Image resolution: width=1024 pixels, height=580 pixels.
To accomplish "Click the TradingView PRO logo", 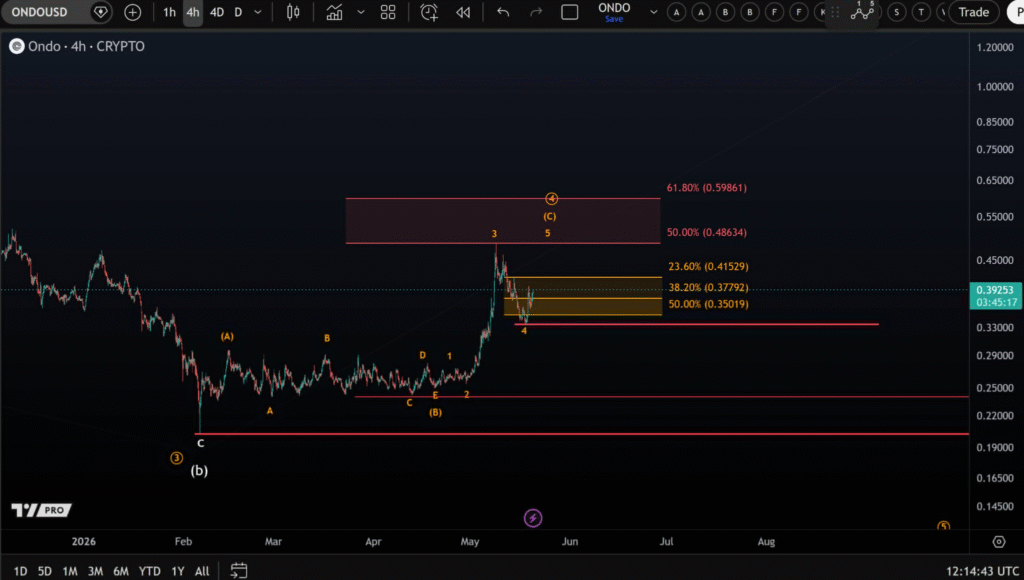I will (40, 509).
